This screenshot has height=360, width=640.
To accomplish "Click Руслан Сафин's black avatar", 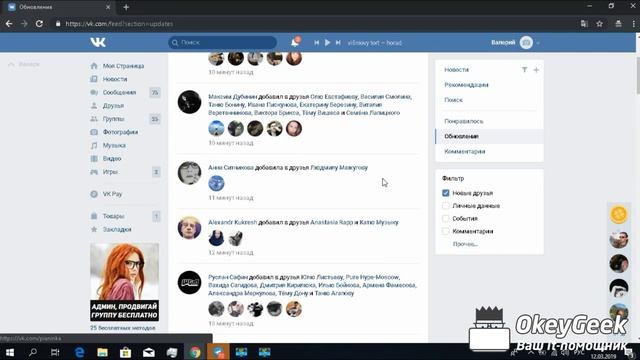I will (x=189, y=282).
